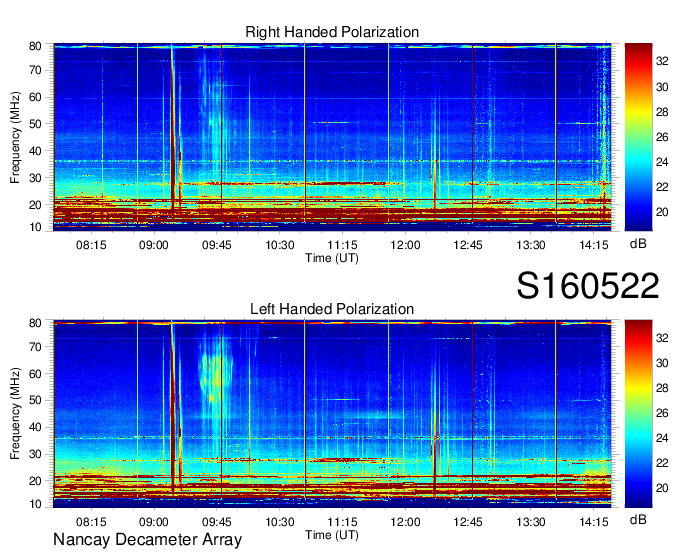Viewport: 680px width, 552px height.
Task: Click the "Nancay Decameter Array" caption
Action: (147, 540)
